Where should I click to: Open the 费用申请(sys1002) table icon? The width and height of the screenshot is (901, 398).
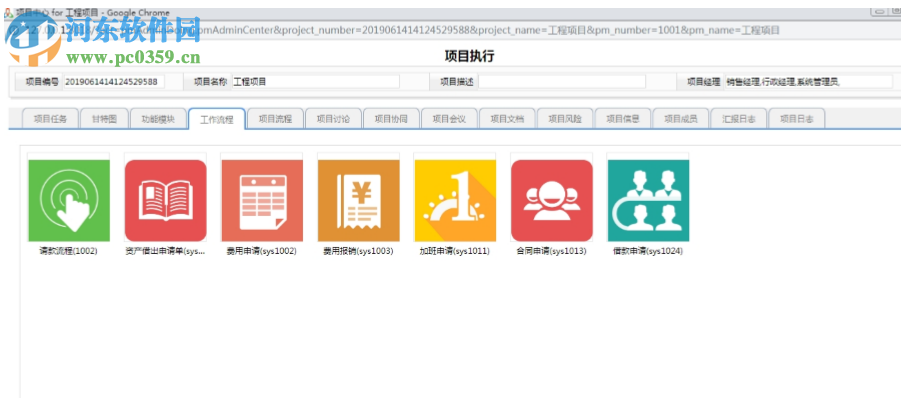262,200
